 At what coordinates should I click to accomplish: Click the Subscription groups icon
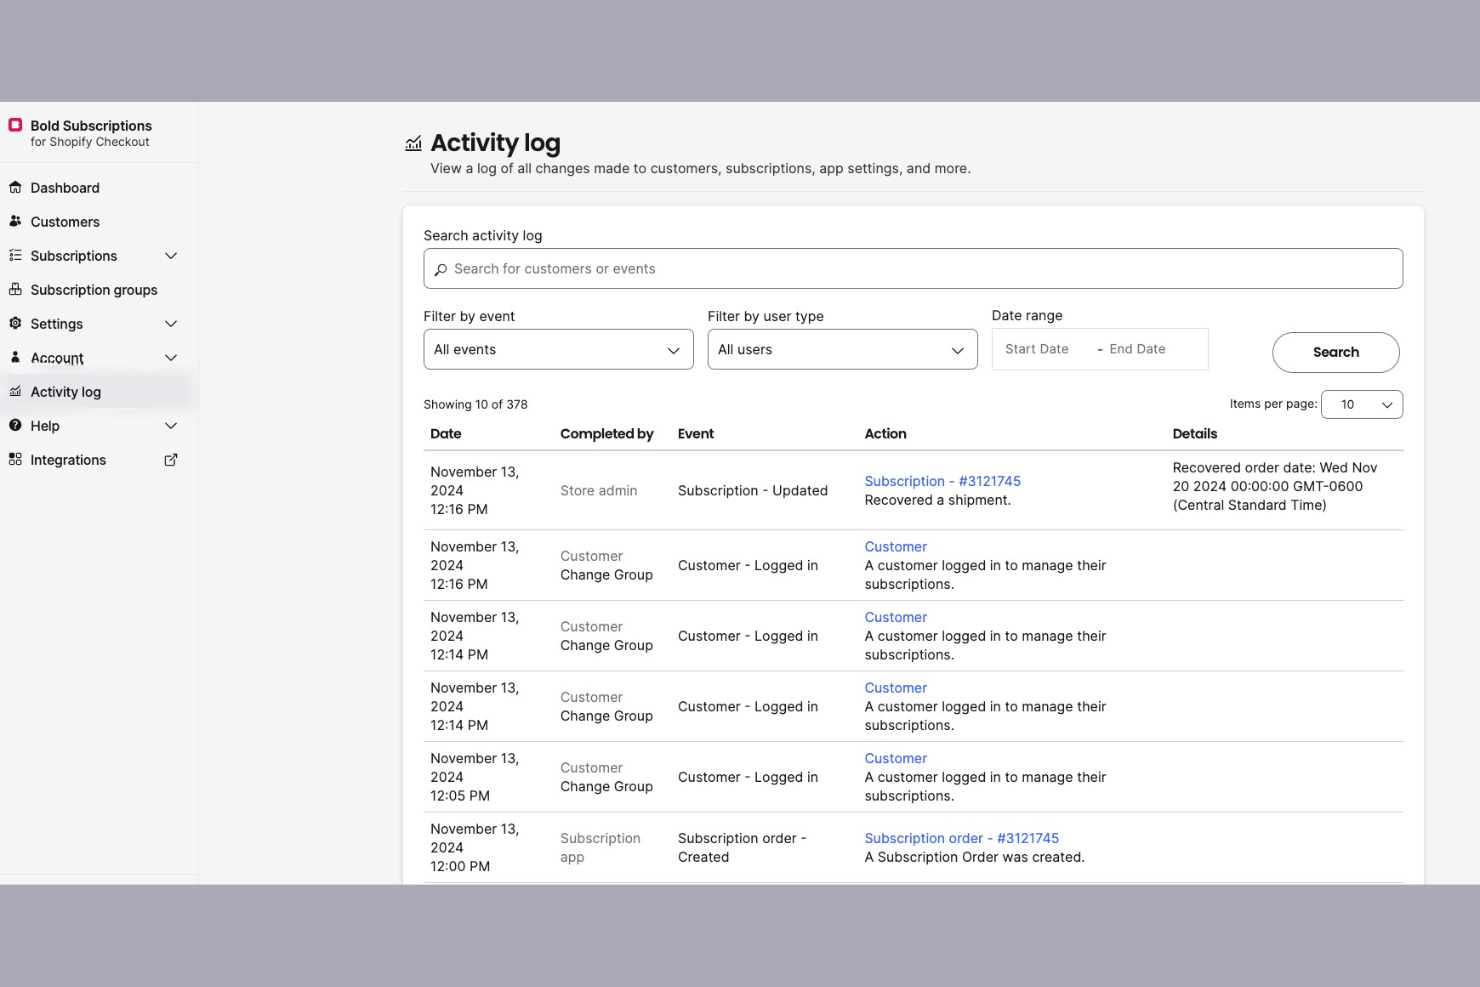tap(15, 289)
